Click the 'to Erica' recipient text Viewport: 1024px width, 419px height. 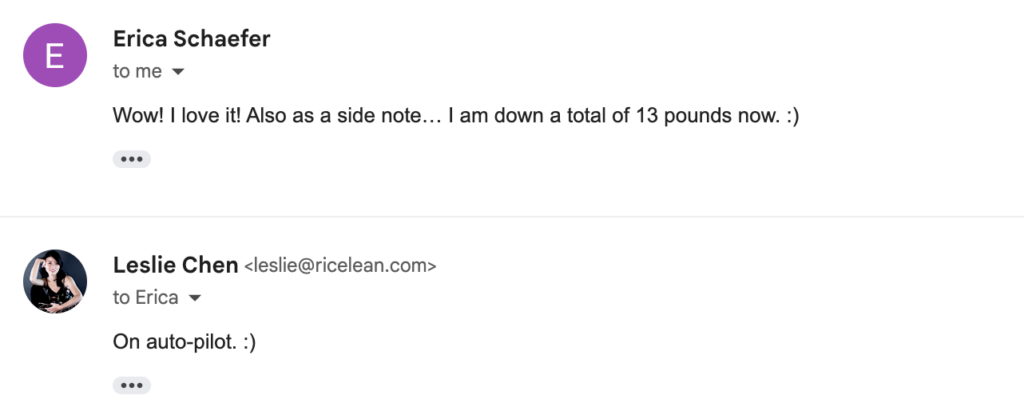pyautogui.click(x=146, y=298)
